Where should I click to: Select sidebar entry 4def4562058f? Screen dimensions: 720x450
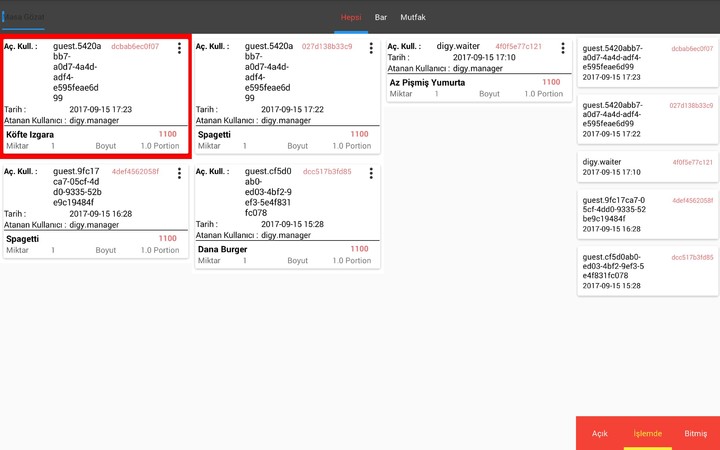647,213
